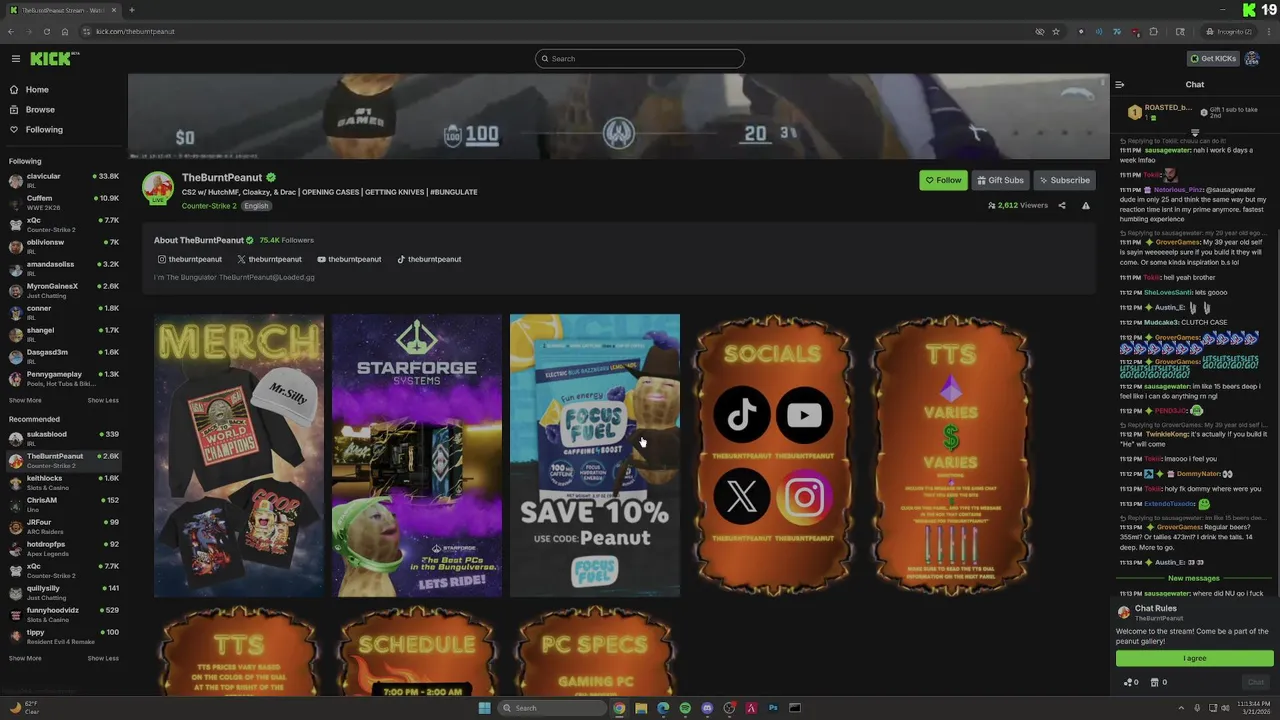Viewport: 1280px width, 720px height.
Task: Open the Instagram icon in Socials panel
Action: click(x=804, y=497)
